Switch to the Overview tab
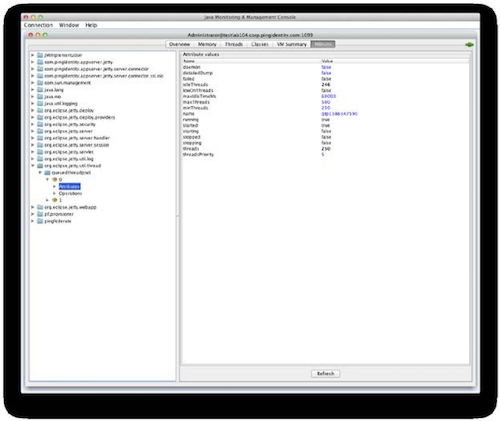The width and height of the screenshot is (500, 421). coord(179,44)
